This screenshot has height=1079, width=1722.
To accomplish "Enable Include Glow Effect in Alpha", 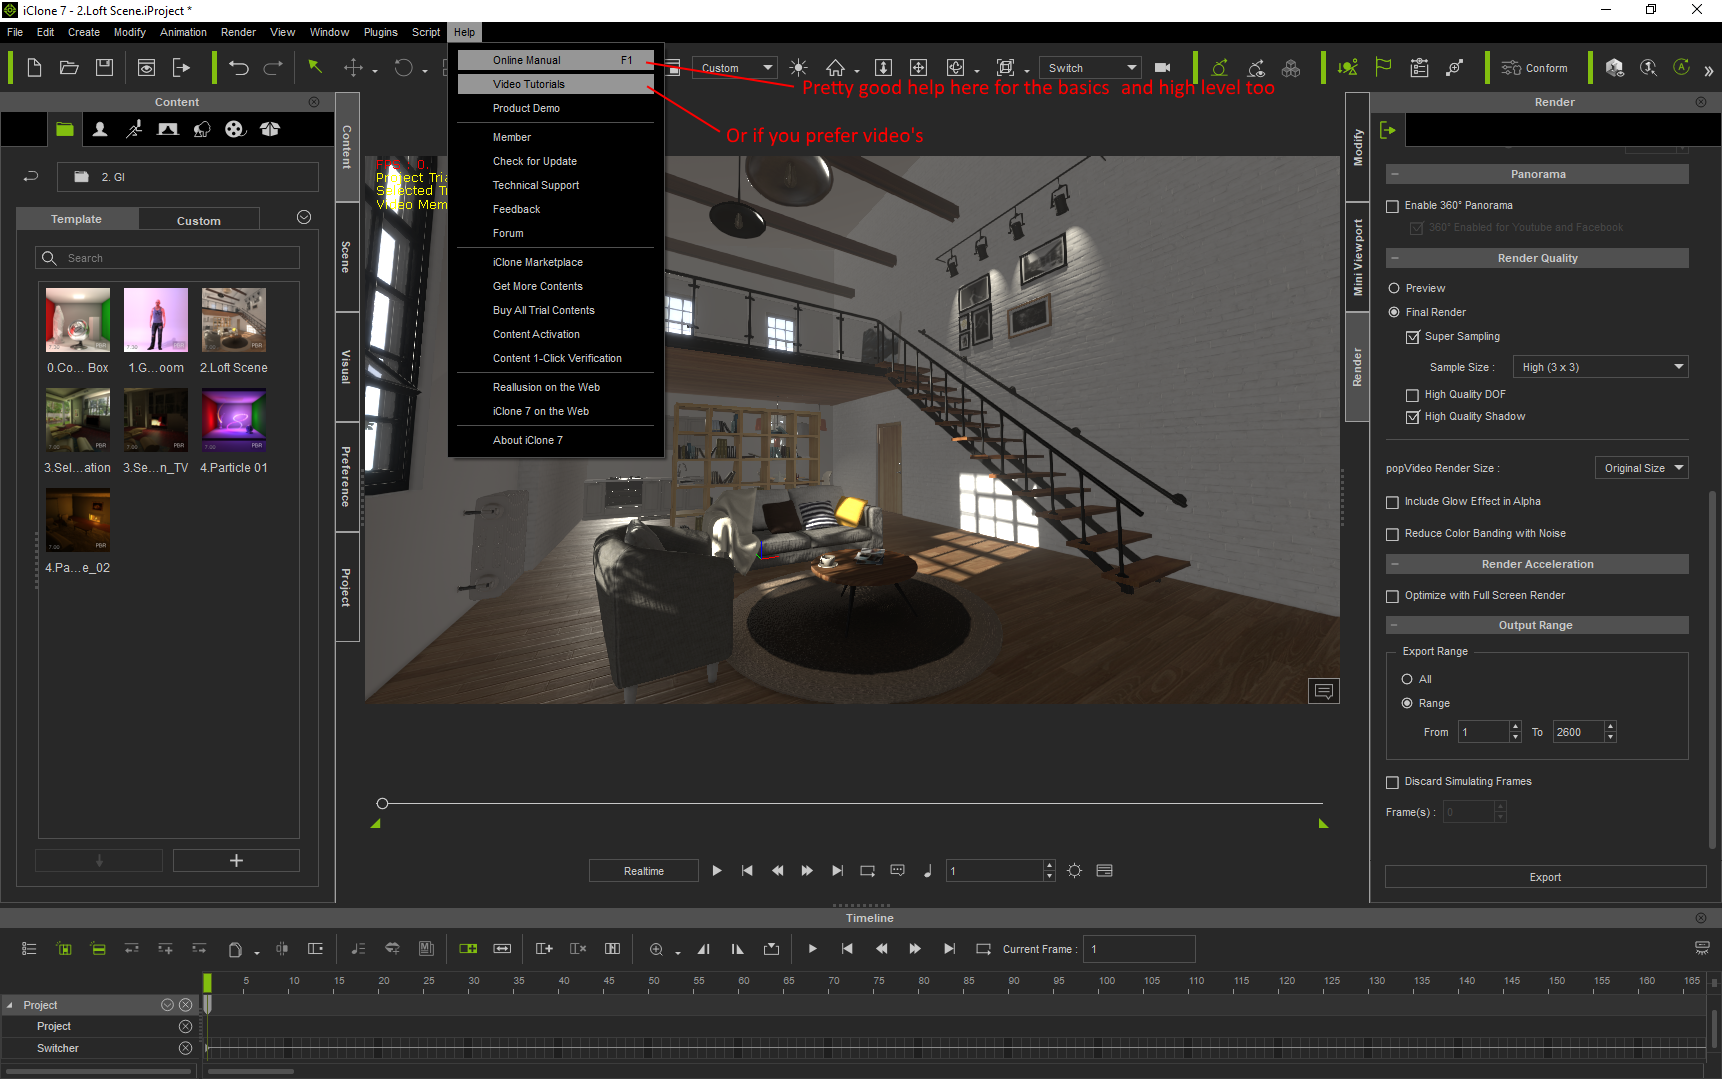I will click(1392, 502).
